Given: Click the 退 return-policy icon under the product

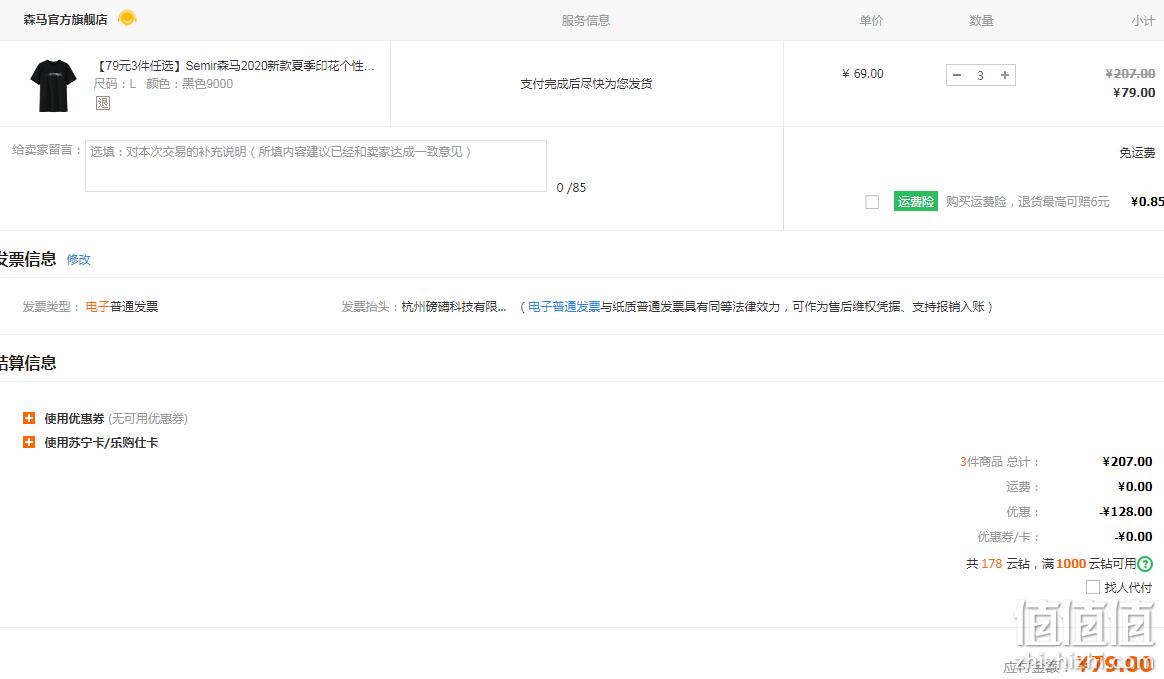Looking at the screenshot, I should [x=102, y=103].
